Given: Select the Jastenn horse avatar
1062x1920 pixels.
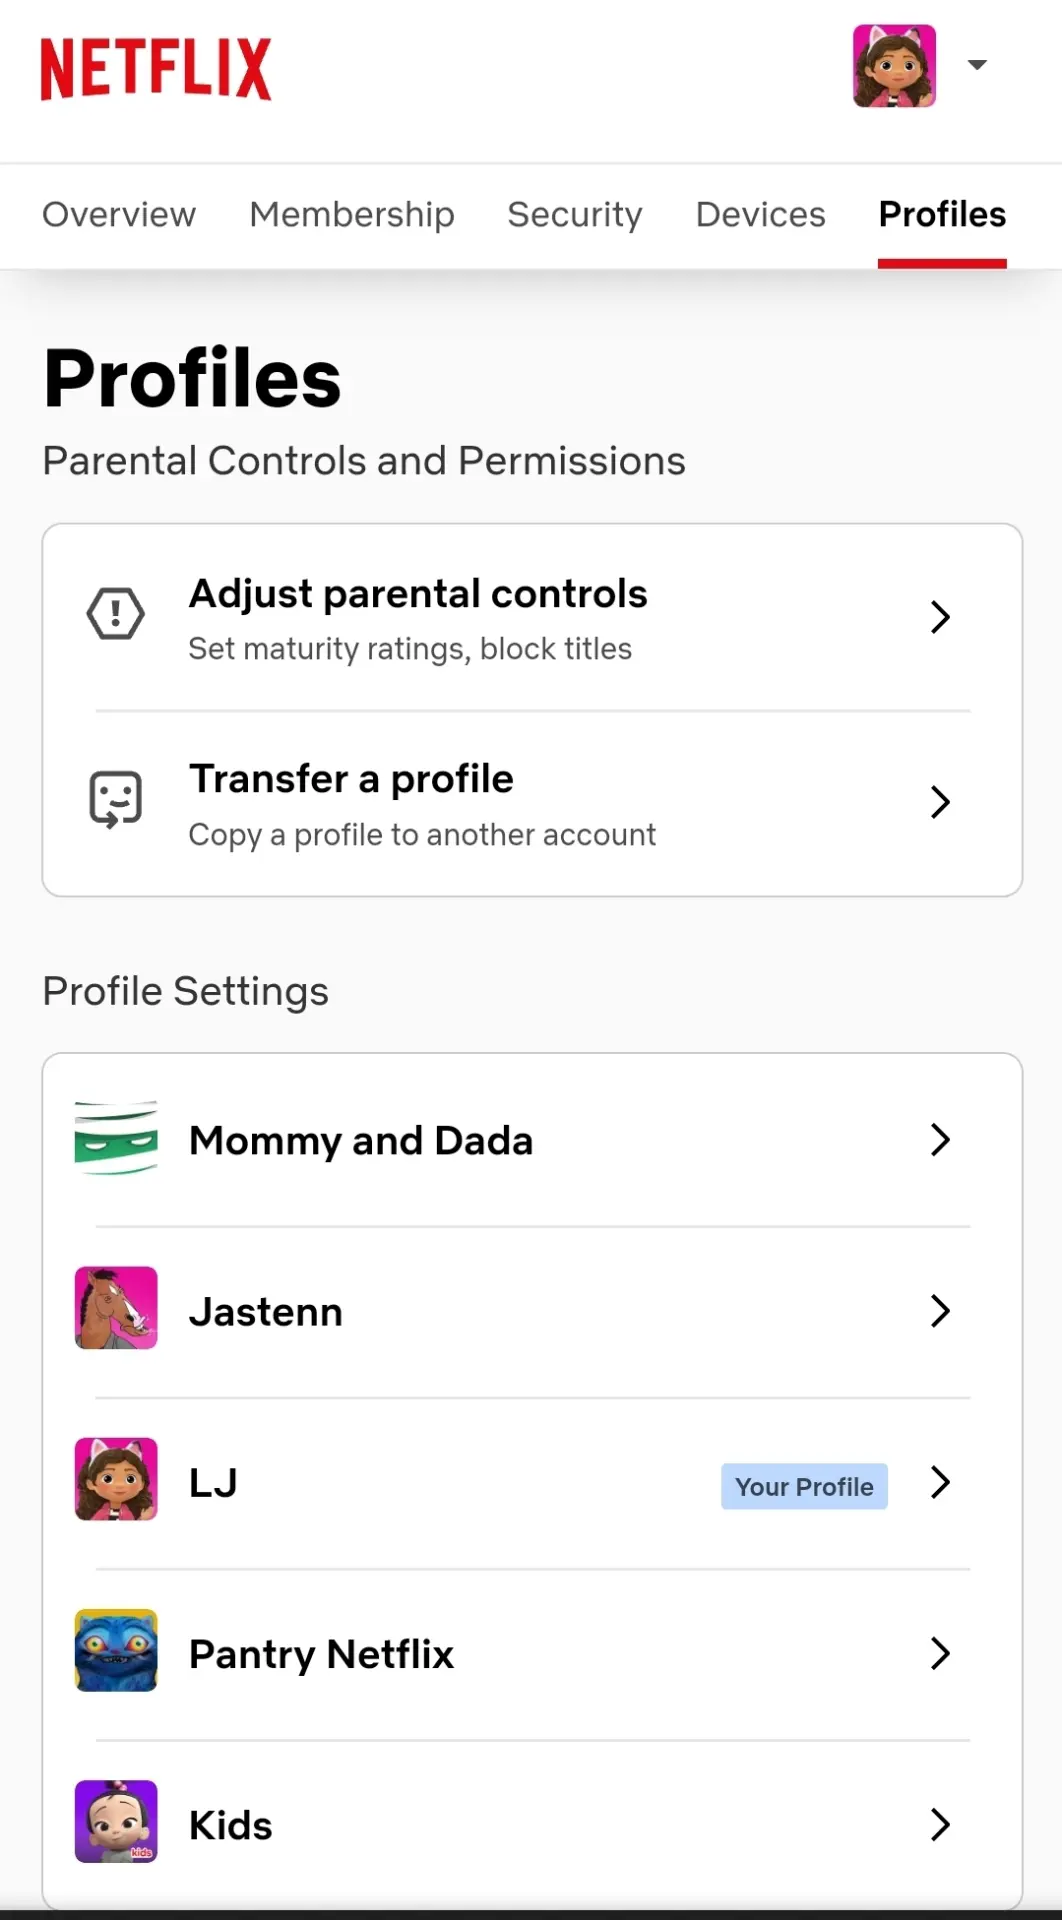Looking at the screenshot, I should [116, 1308].
